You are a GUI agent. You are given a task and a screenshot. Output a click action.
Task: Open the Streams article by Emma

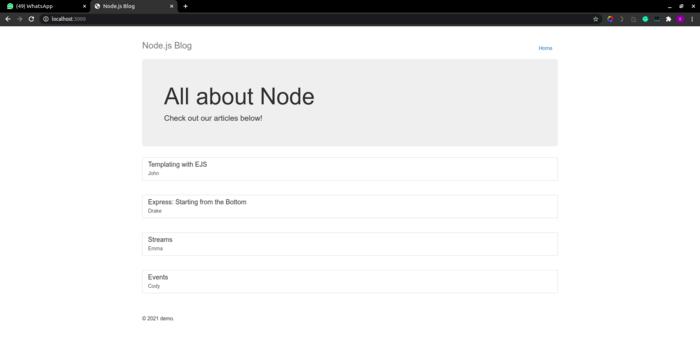click(350, 244)
